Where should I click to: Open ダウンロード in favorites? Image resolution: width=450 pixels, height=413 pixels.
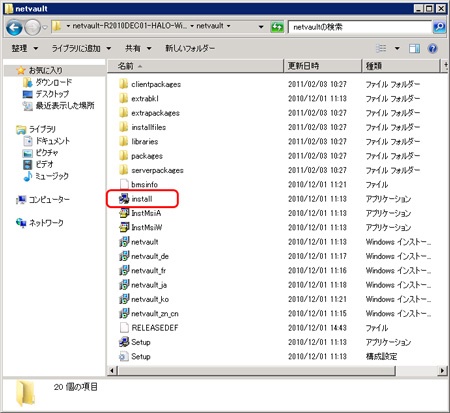(x=53, y=82)
